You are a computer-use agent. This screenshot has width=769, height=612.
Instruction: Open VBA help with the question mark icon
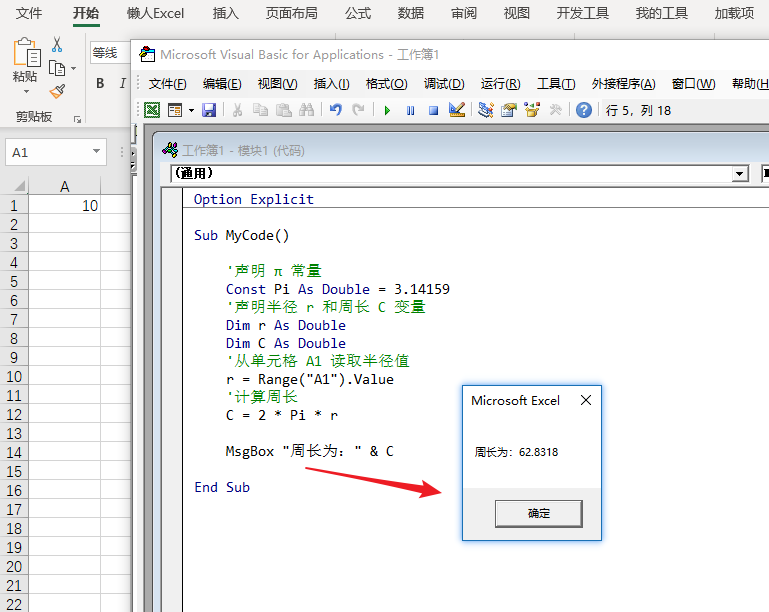pos(584,110)
